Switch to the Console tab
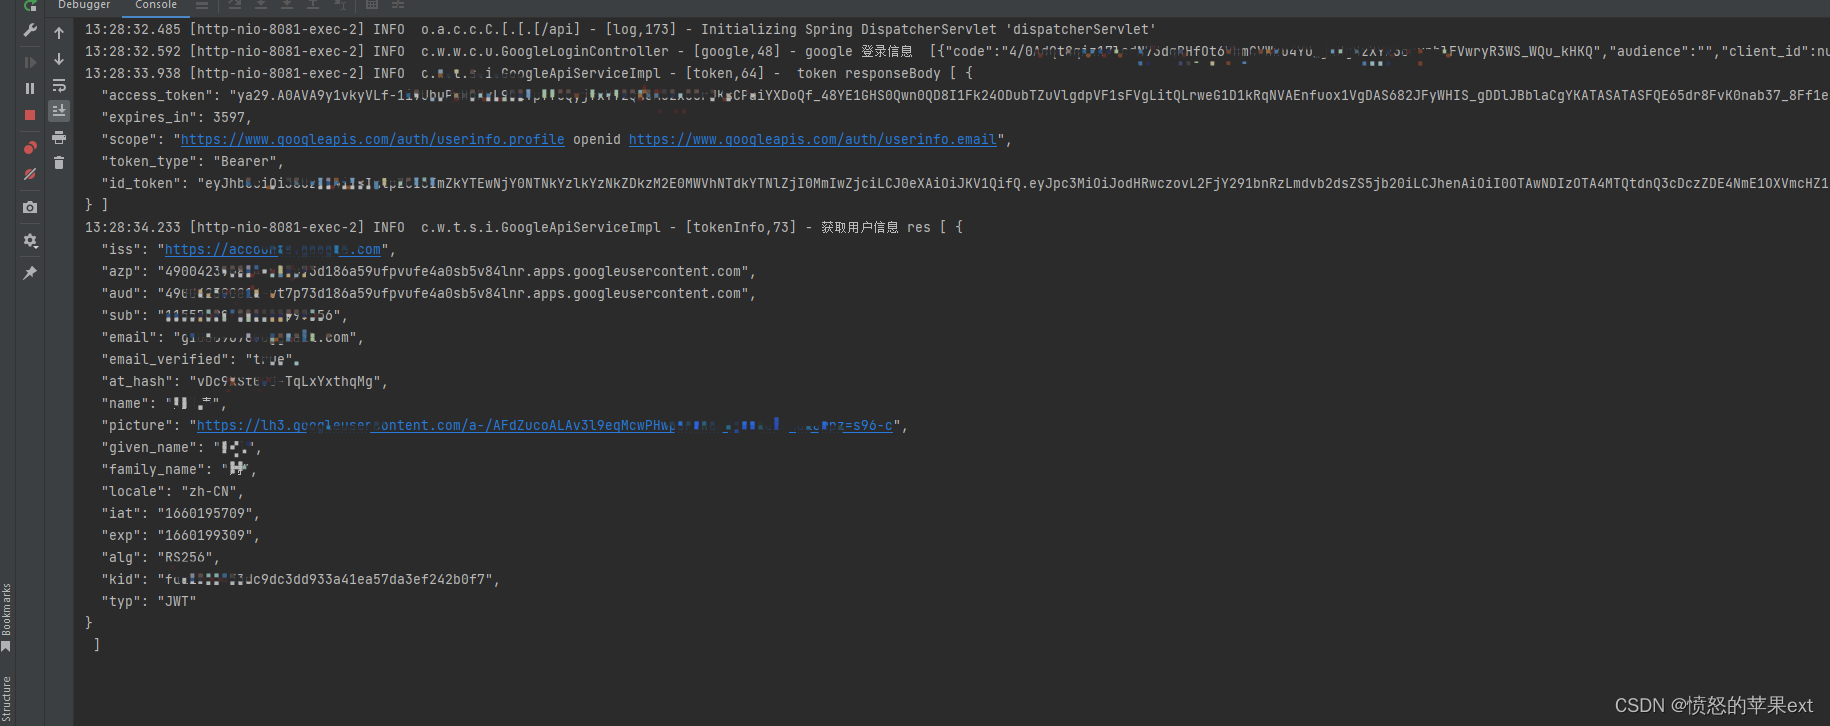Image resolution: width=1830 pixels, height=726 pixels. (x=156, y=5)
